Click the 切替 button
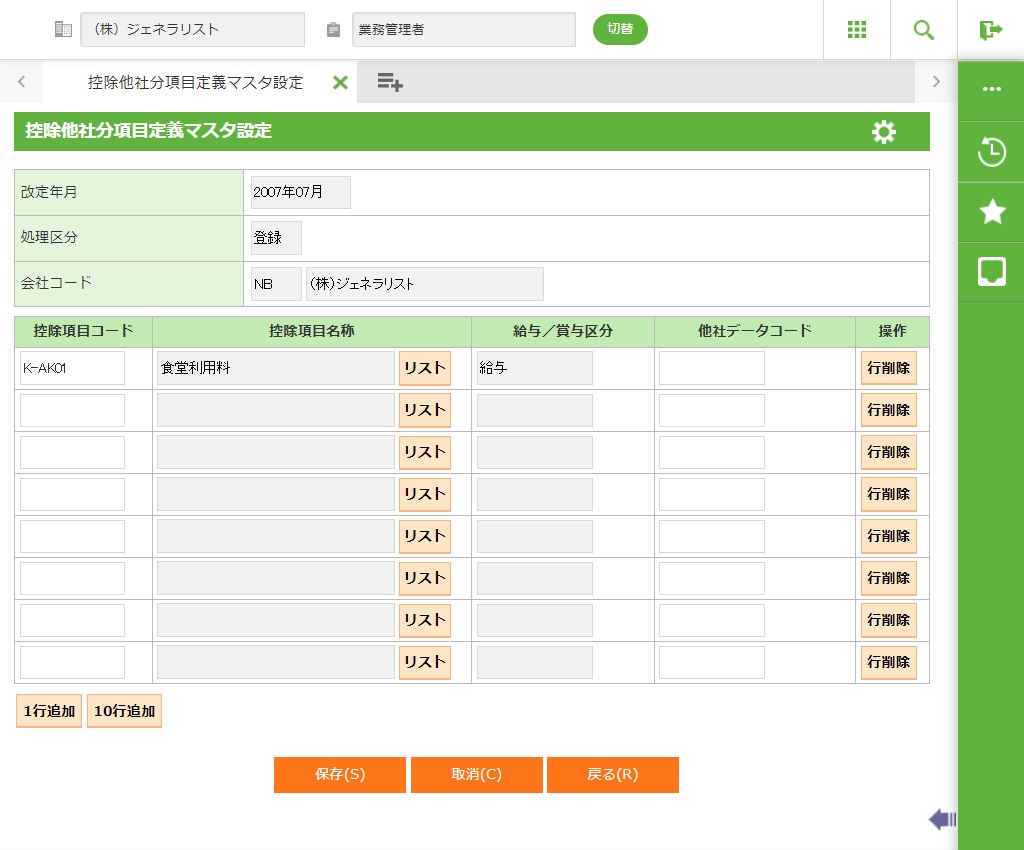Viewport: 1024px width, 850px height. point(620,29)
